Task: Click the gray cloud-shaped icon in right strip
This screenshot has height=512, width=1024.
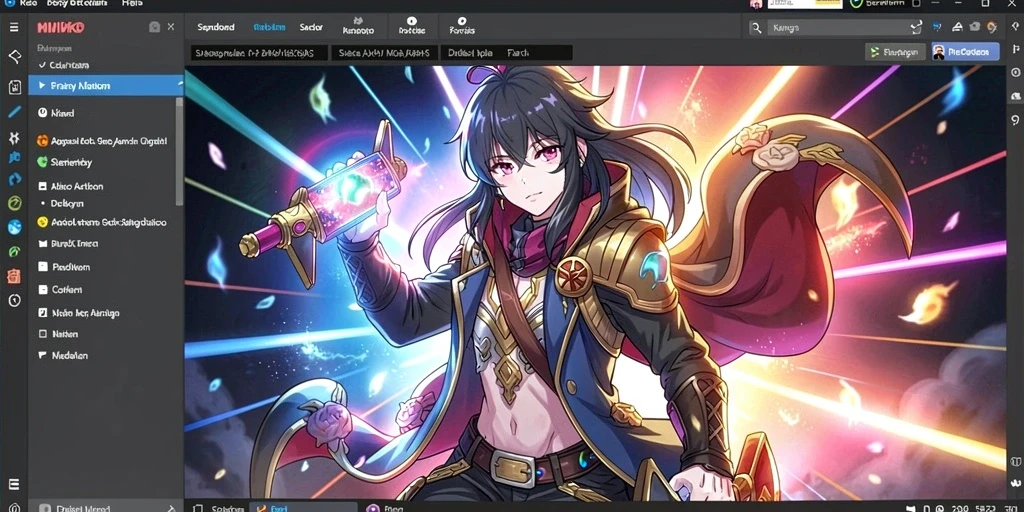Action: (1016, 96)
